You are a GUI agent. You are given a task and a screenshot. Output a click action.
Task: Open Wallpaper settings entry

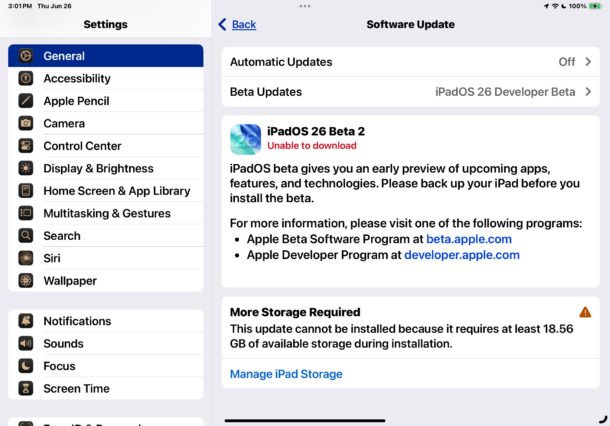click(x=105, y=281)
